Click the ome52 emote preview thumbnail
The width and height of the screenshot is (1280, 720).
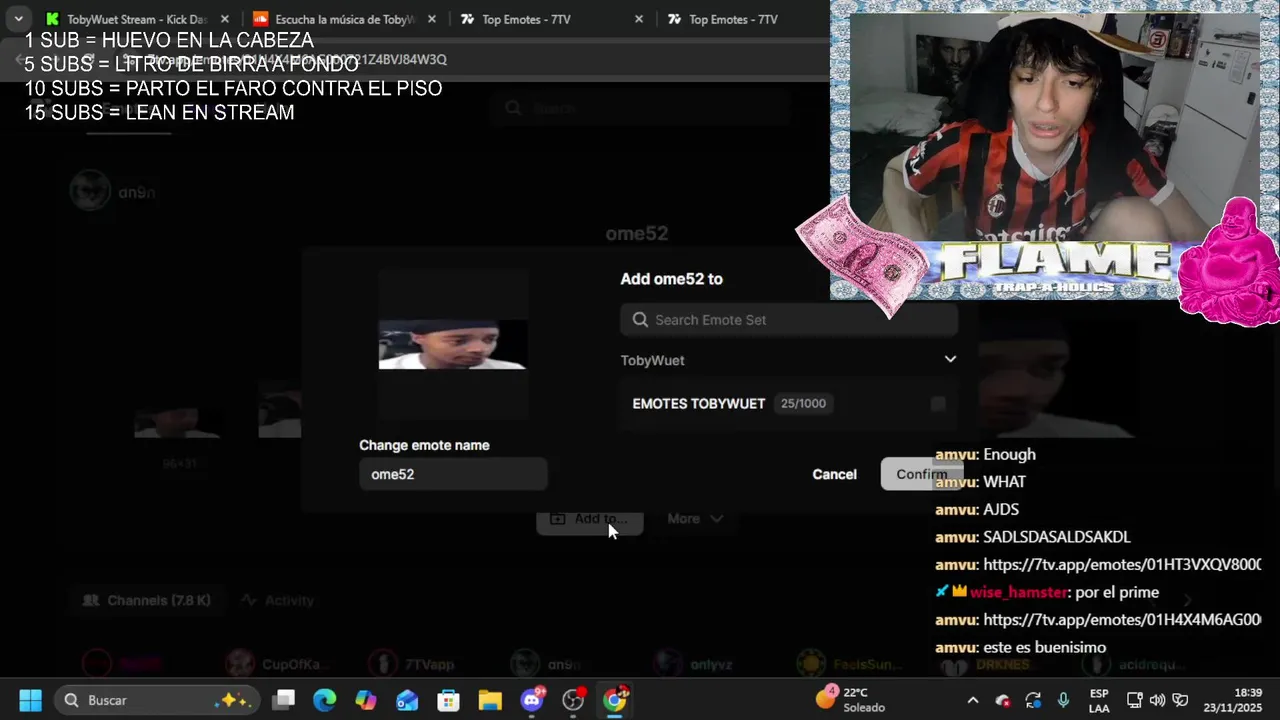coord(452,345)
